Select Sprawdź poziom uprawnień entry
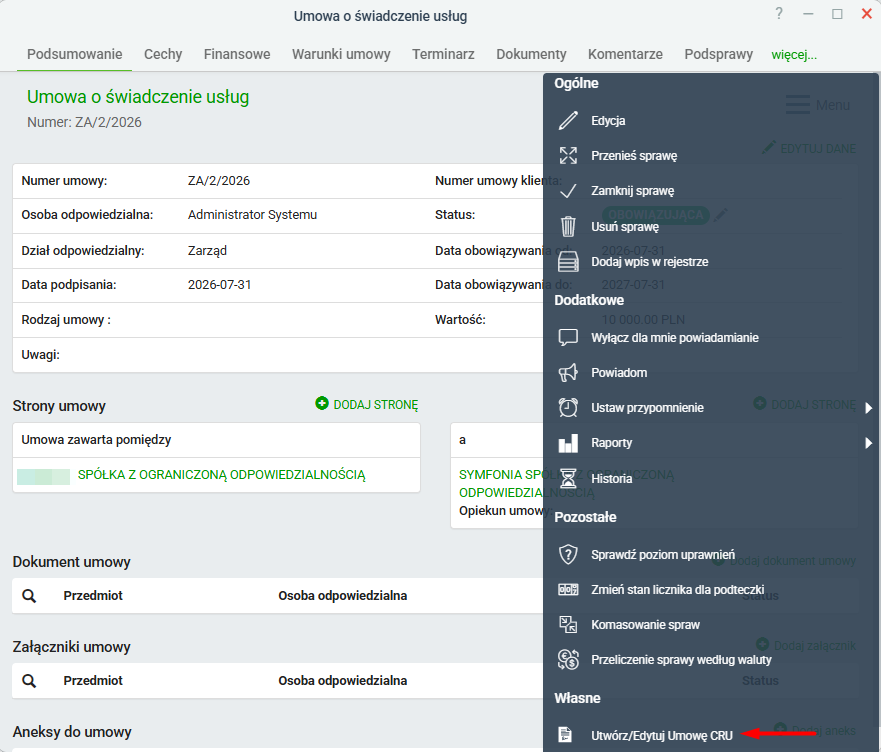881x752 pixels. pyautogui.click(x=663, y=555)
